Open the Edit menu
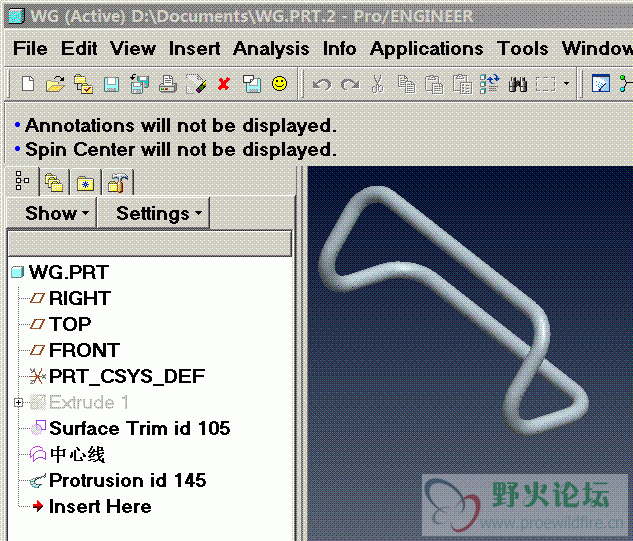The height and width of the screenshot is (541, 633). 79,49
